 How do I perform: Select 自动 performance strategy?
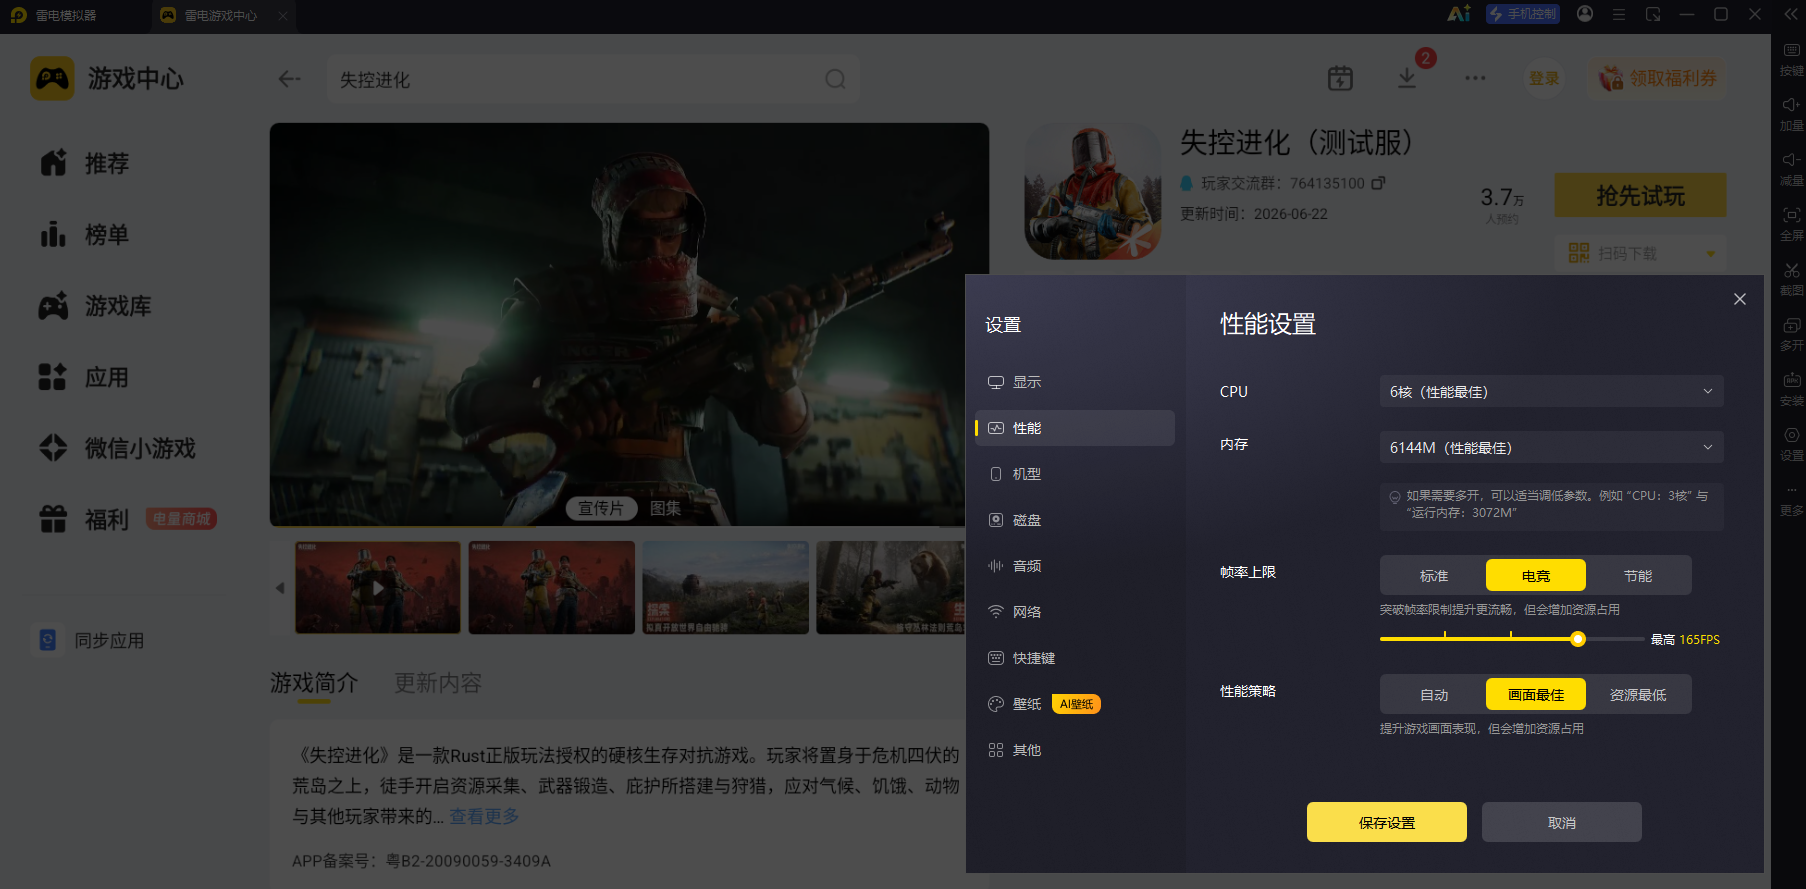[x=1434, y=694]
